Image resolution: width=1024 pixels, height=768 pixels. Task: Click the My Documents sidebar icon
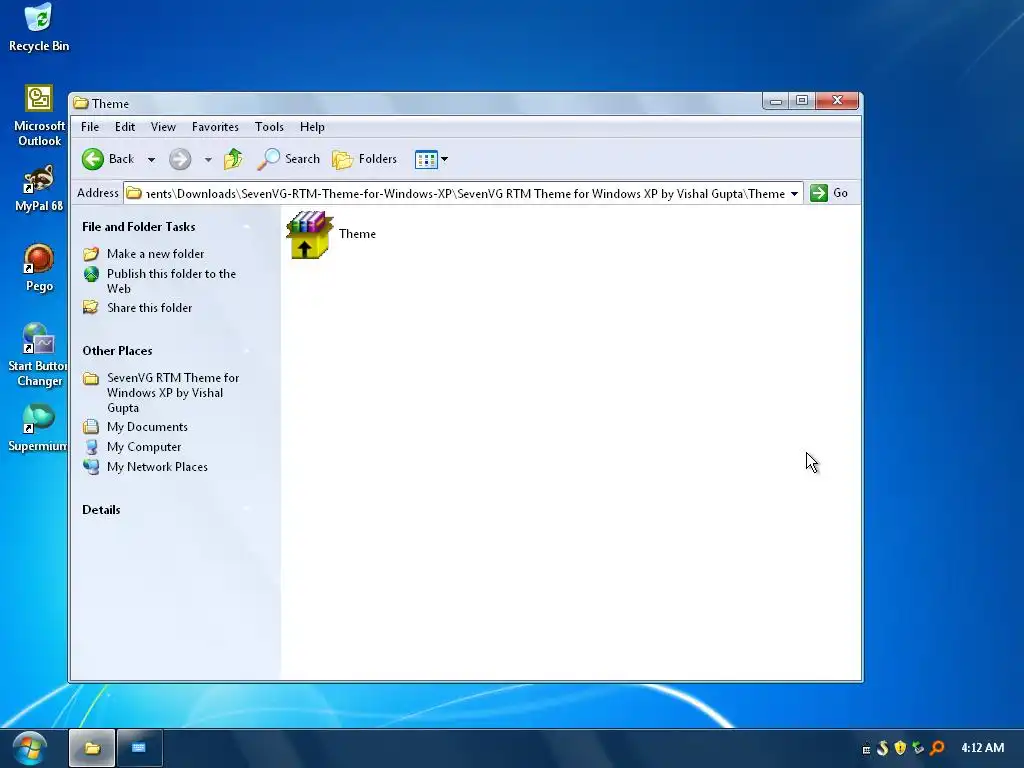91,426
